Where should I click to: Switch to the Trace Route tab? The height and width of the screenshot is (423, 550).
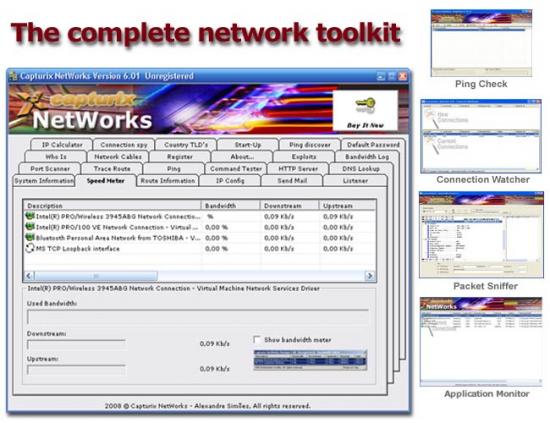(x=112, y=168)
